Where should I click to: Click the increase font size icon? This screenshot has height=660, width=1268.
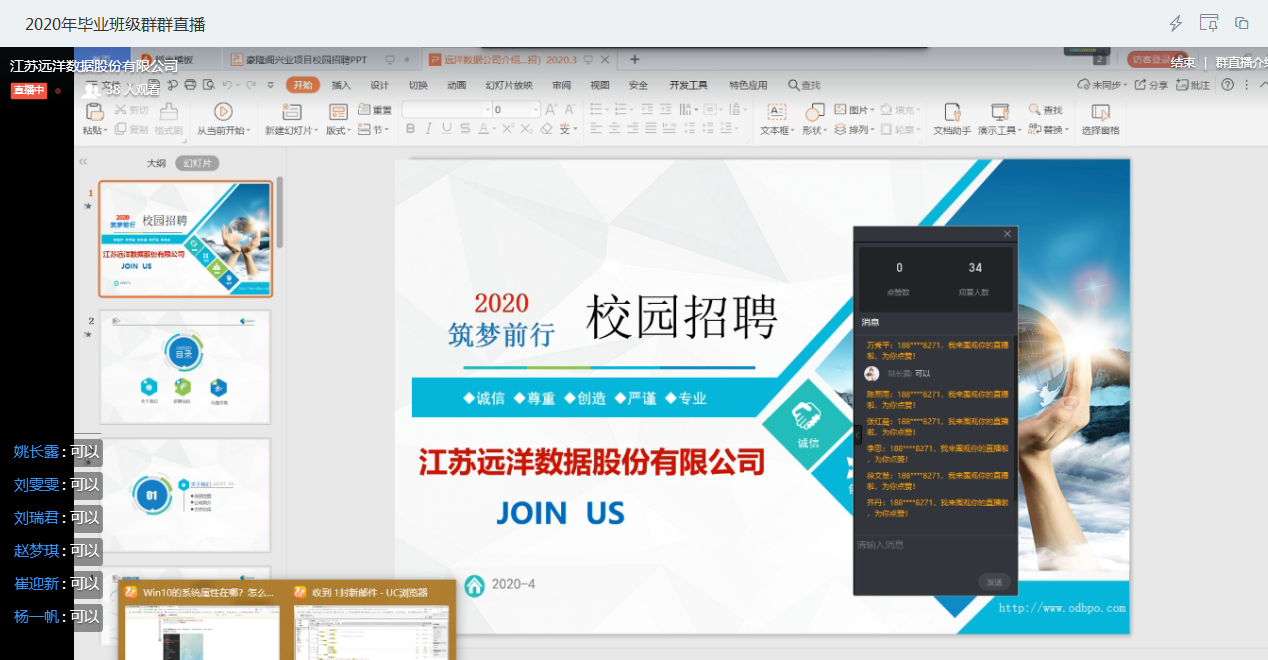pos(551,109)
